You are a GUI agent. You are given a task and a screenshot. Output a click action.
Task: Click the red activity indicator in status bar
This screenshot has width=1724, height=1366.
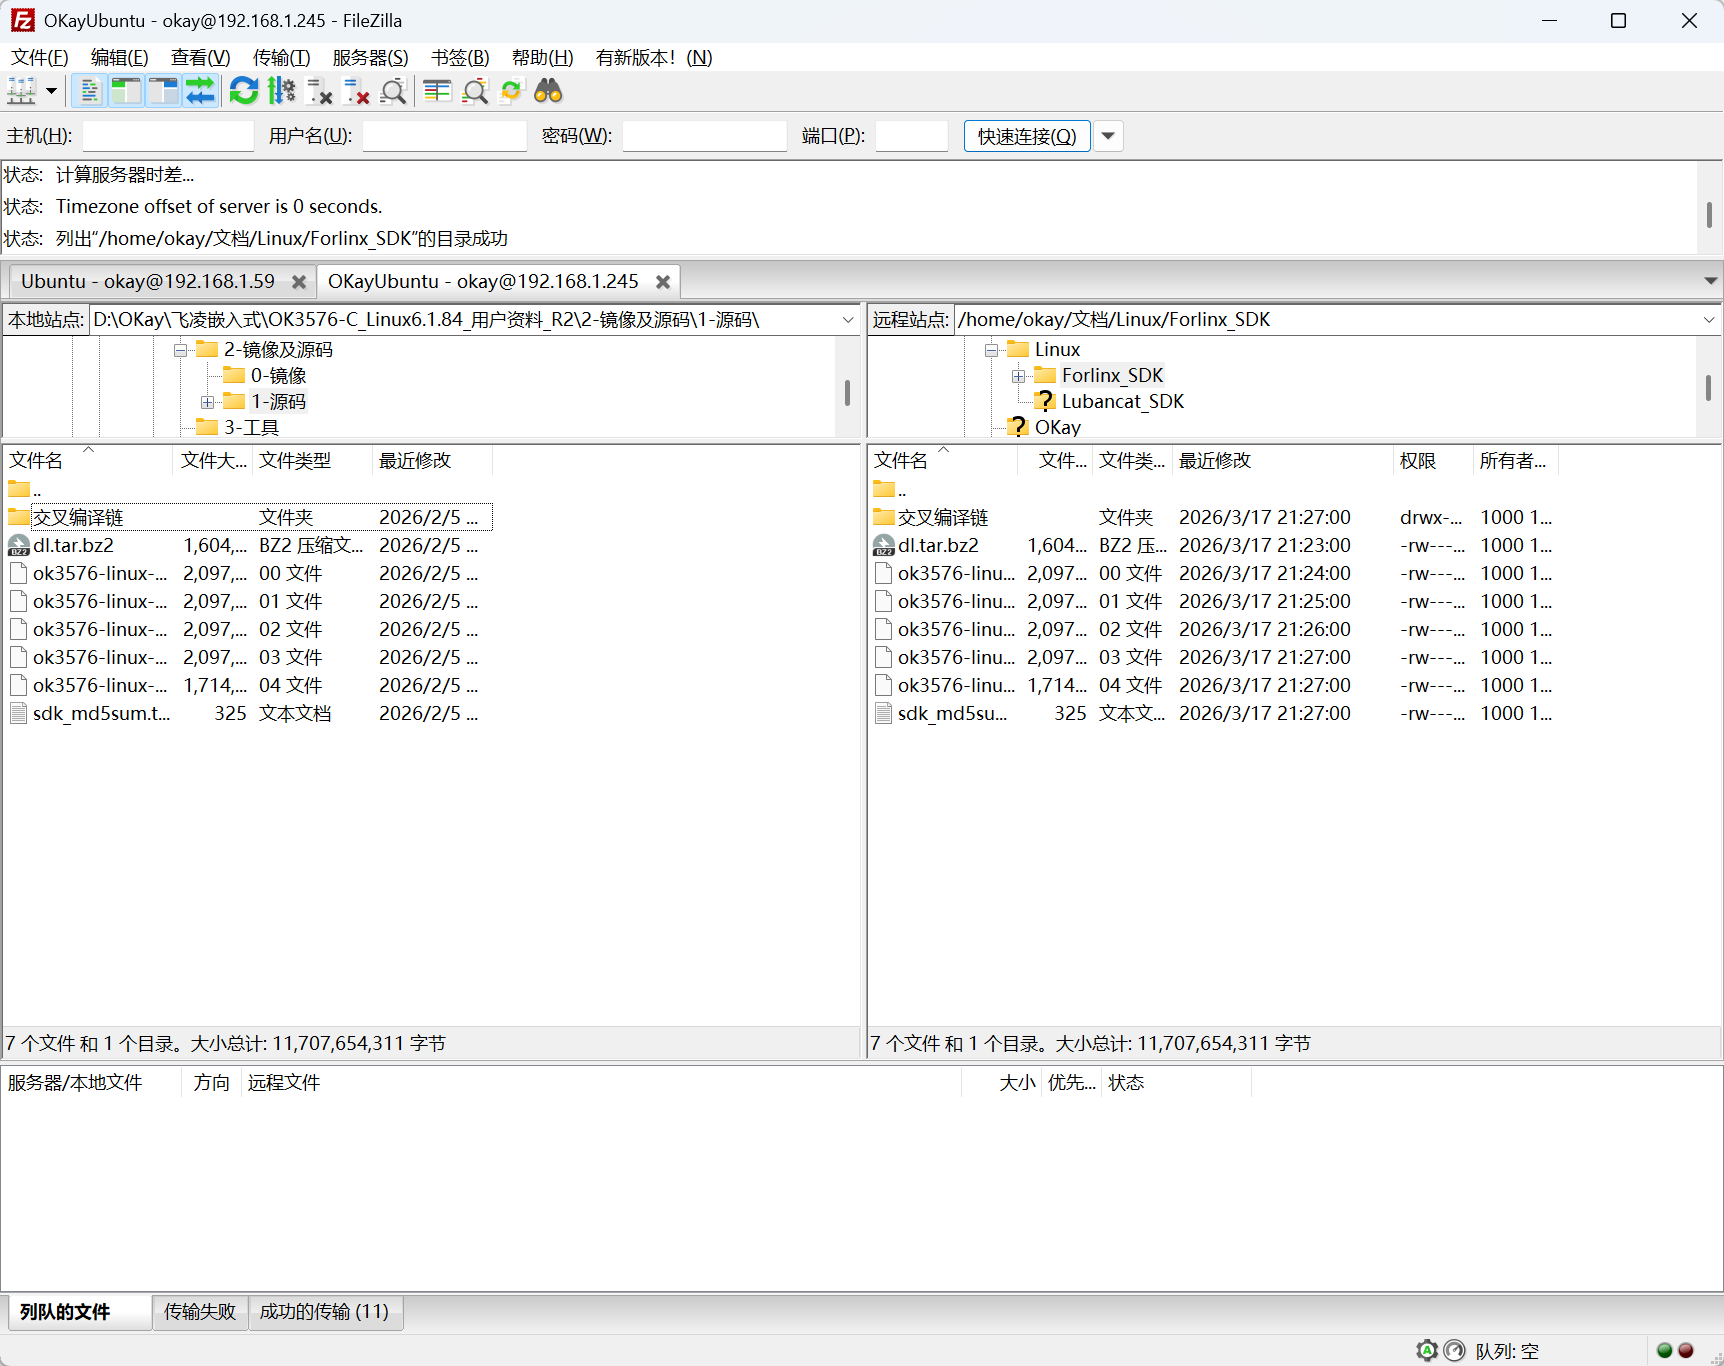pyautogui.click(x=1686, y=1351)
